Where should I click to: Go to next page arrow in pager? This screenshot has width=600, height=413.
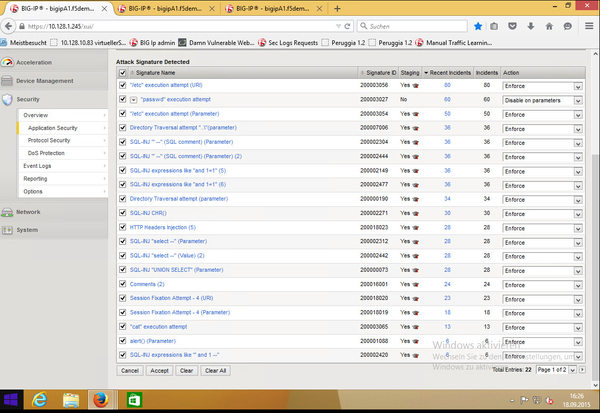tap(582, 370)
